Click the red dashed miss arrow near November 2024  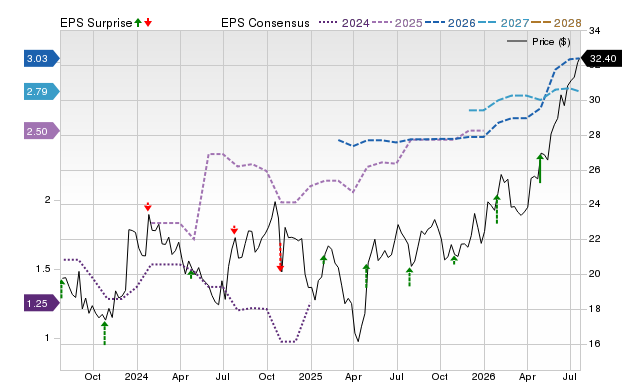pyautogui.click(x=280, y=257)
